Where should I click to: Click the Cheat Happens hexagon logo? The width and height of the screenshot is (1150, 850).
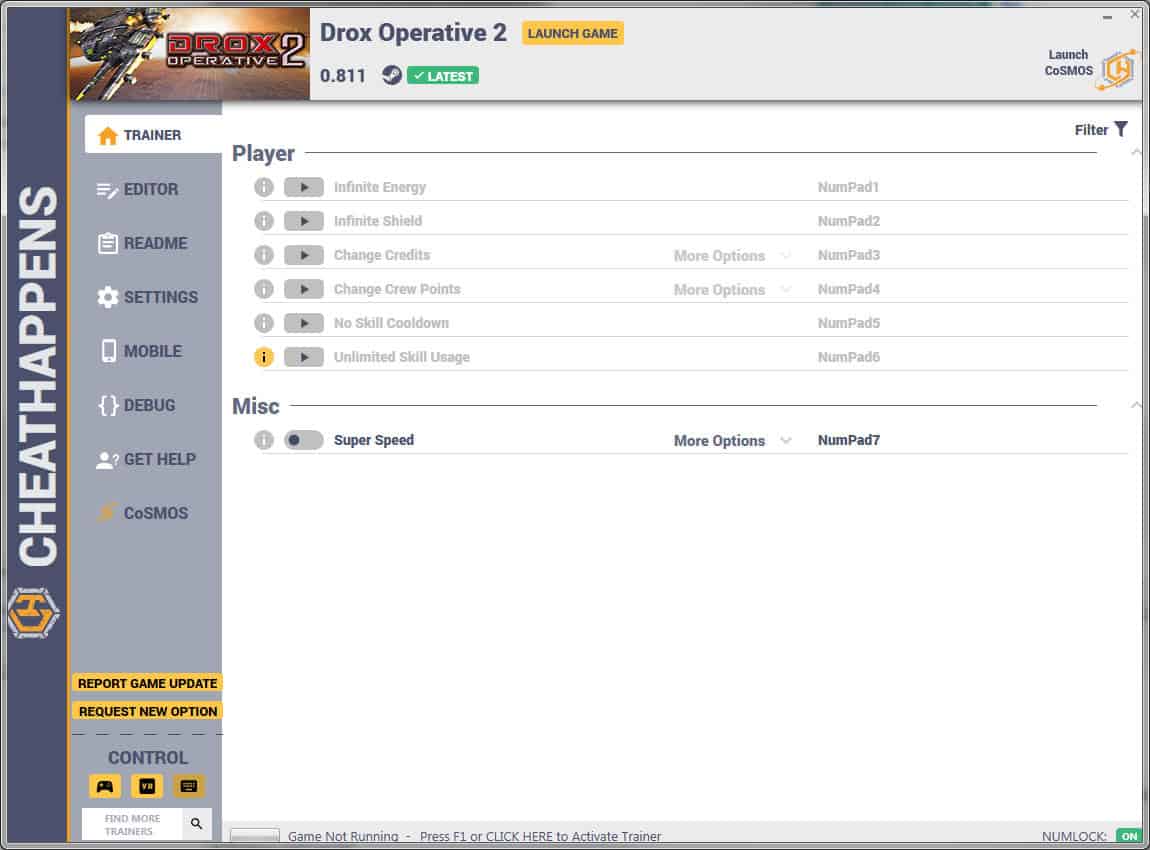tap(33, 612)
